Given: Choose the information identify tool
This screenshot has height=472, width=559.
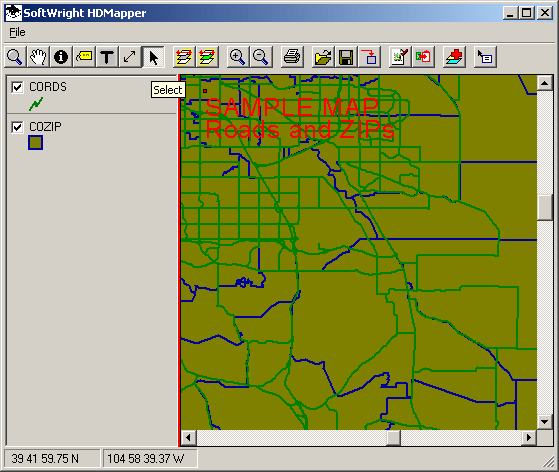Looking at the screenshot, I should pyautogui.click(x=61, y=57).
